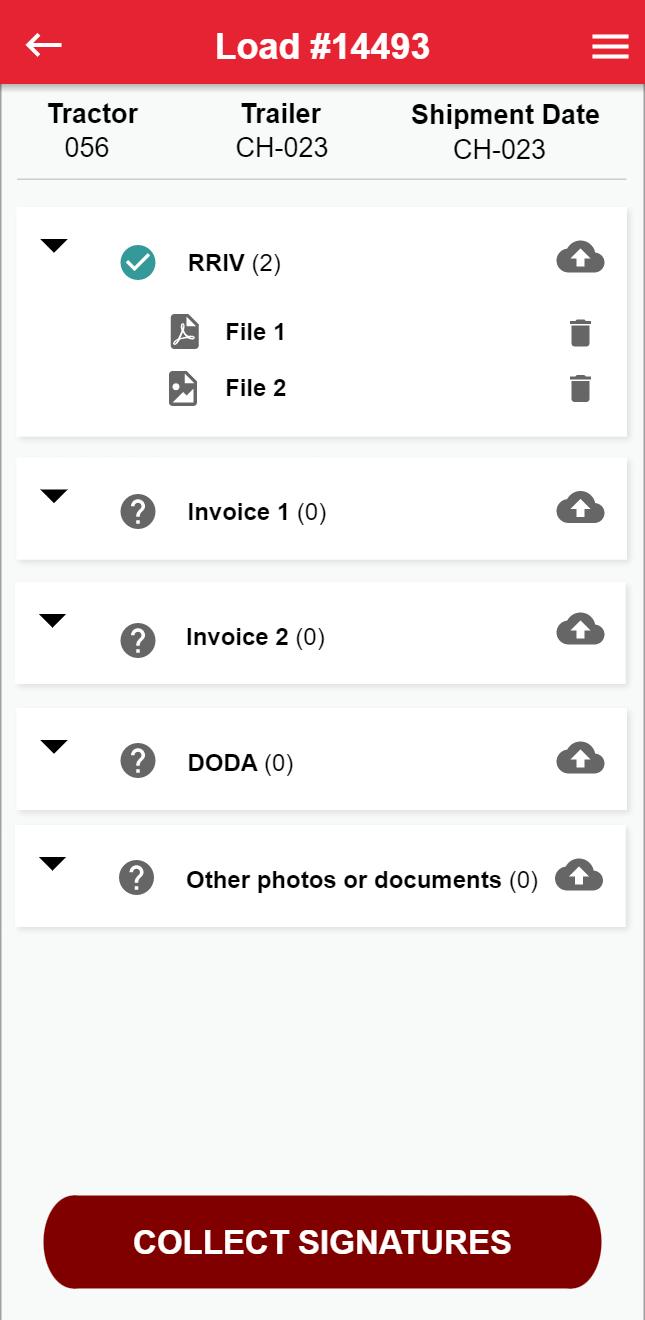Viewport: 645px width, 1320px height.
Task: Upload a document for Invoice 2
Action: (x=580, y=630)
